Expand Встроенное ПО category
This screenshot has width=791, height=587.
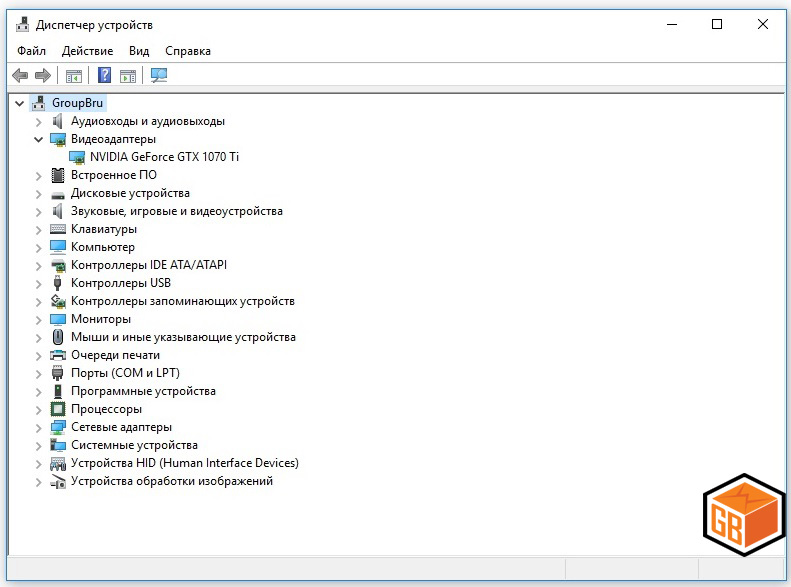(x=38, y=176)
